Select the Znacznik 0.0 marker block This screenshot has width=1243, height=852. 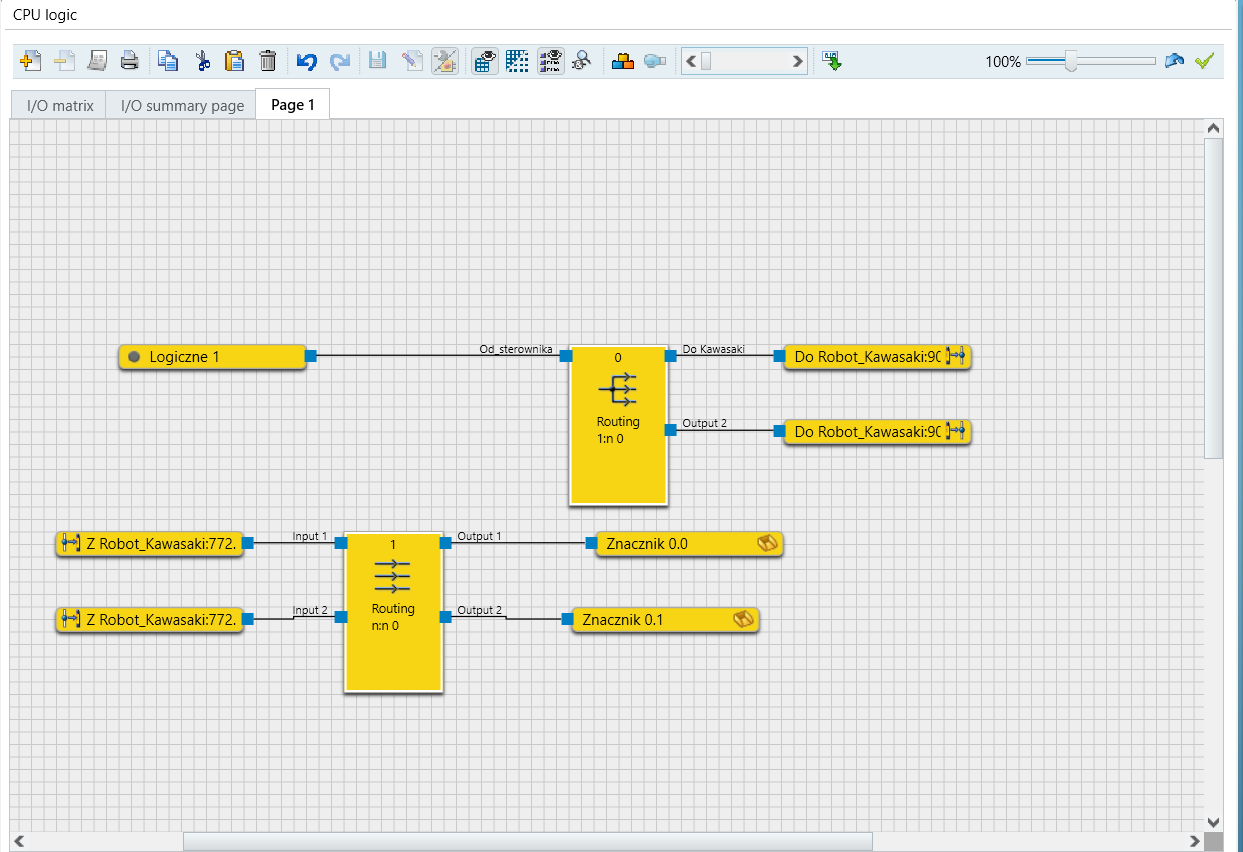point(689,544)
